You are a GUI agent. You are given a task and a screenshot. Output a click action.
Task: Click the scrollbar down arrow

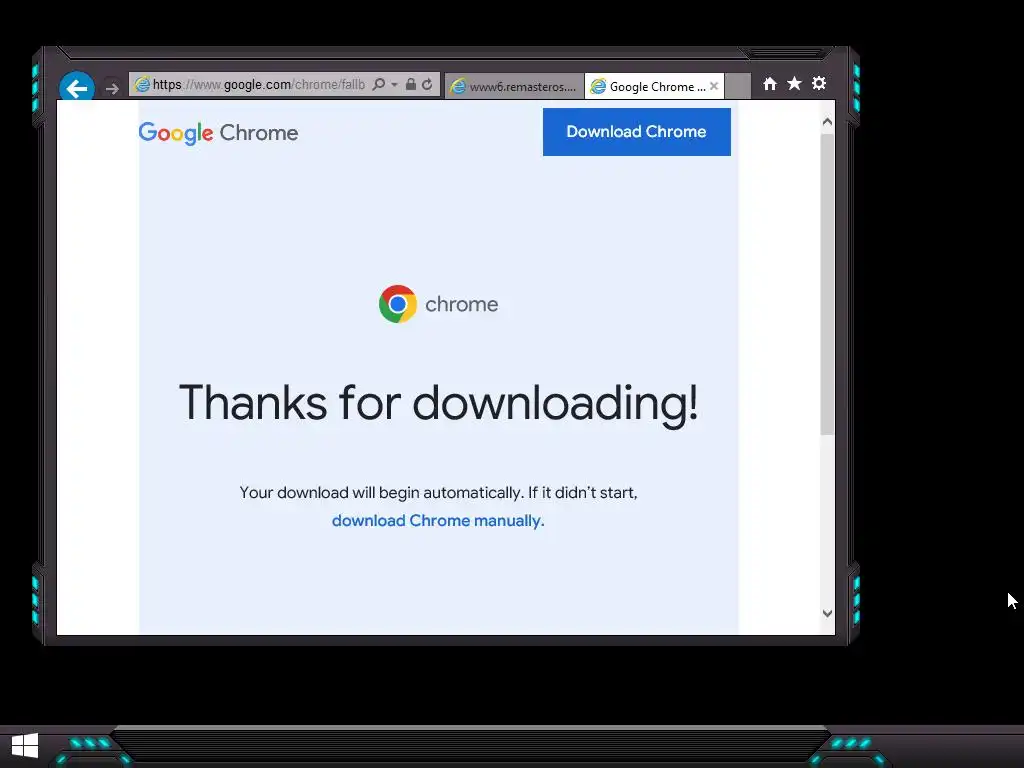[x=827, y=613]
